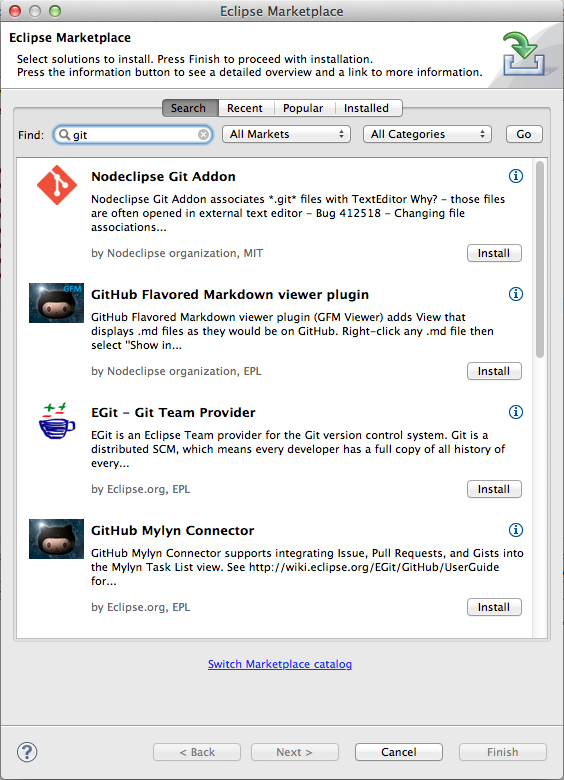Switch to the Installed tab
564x780 pixels.
tap(367, 108)
